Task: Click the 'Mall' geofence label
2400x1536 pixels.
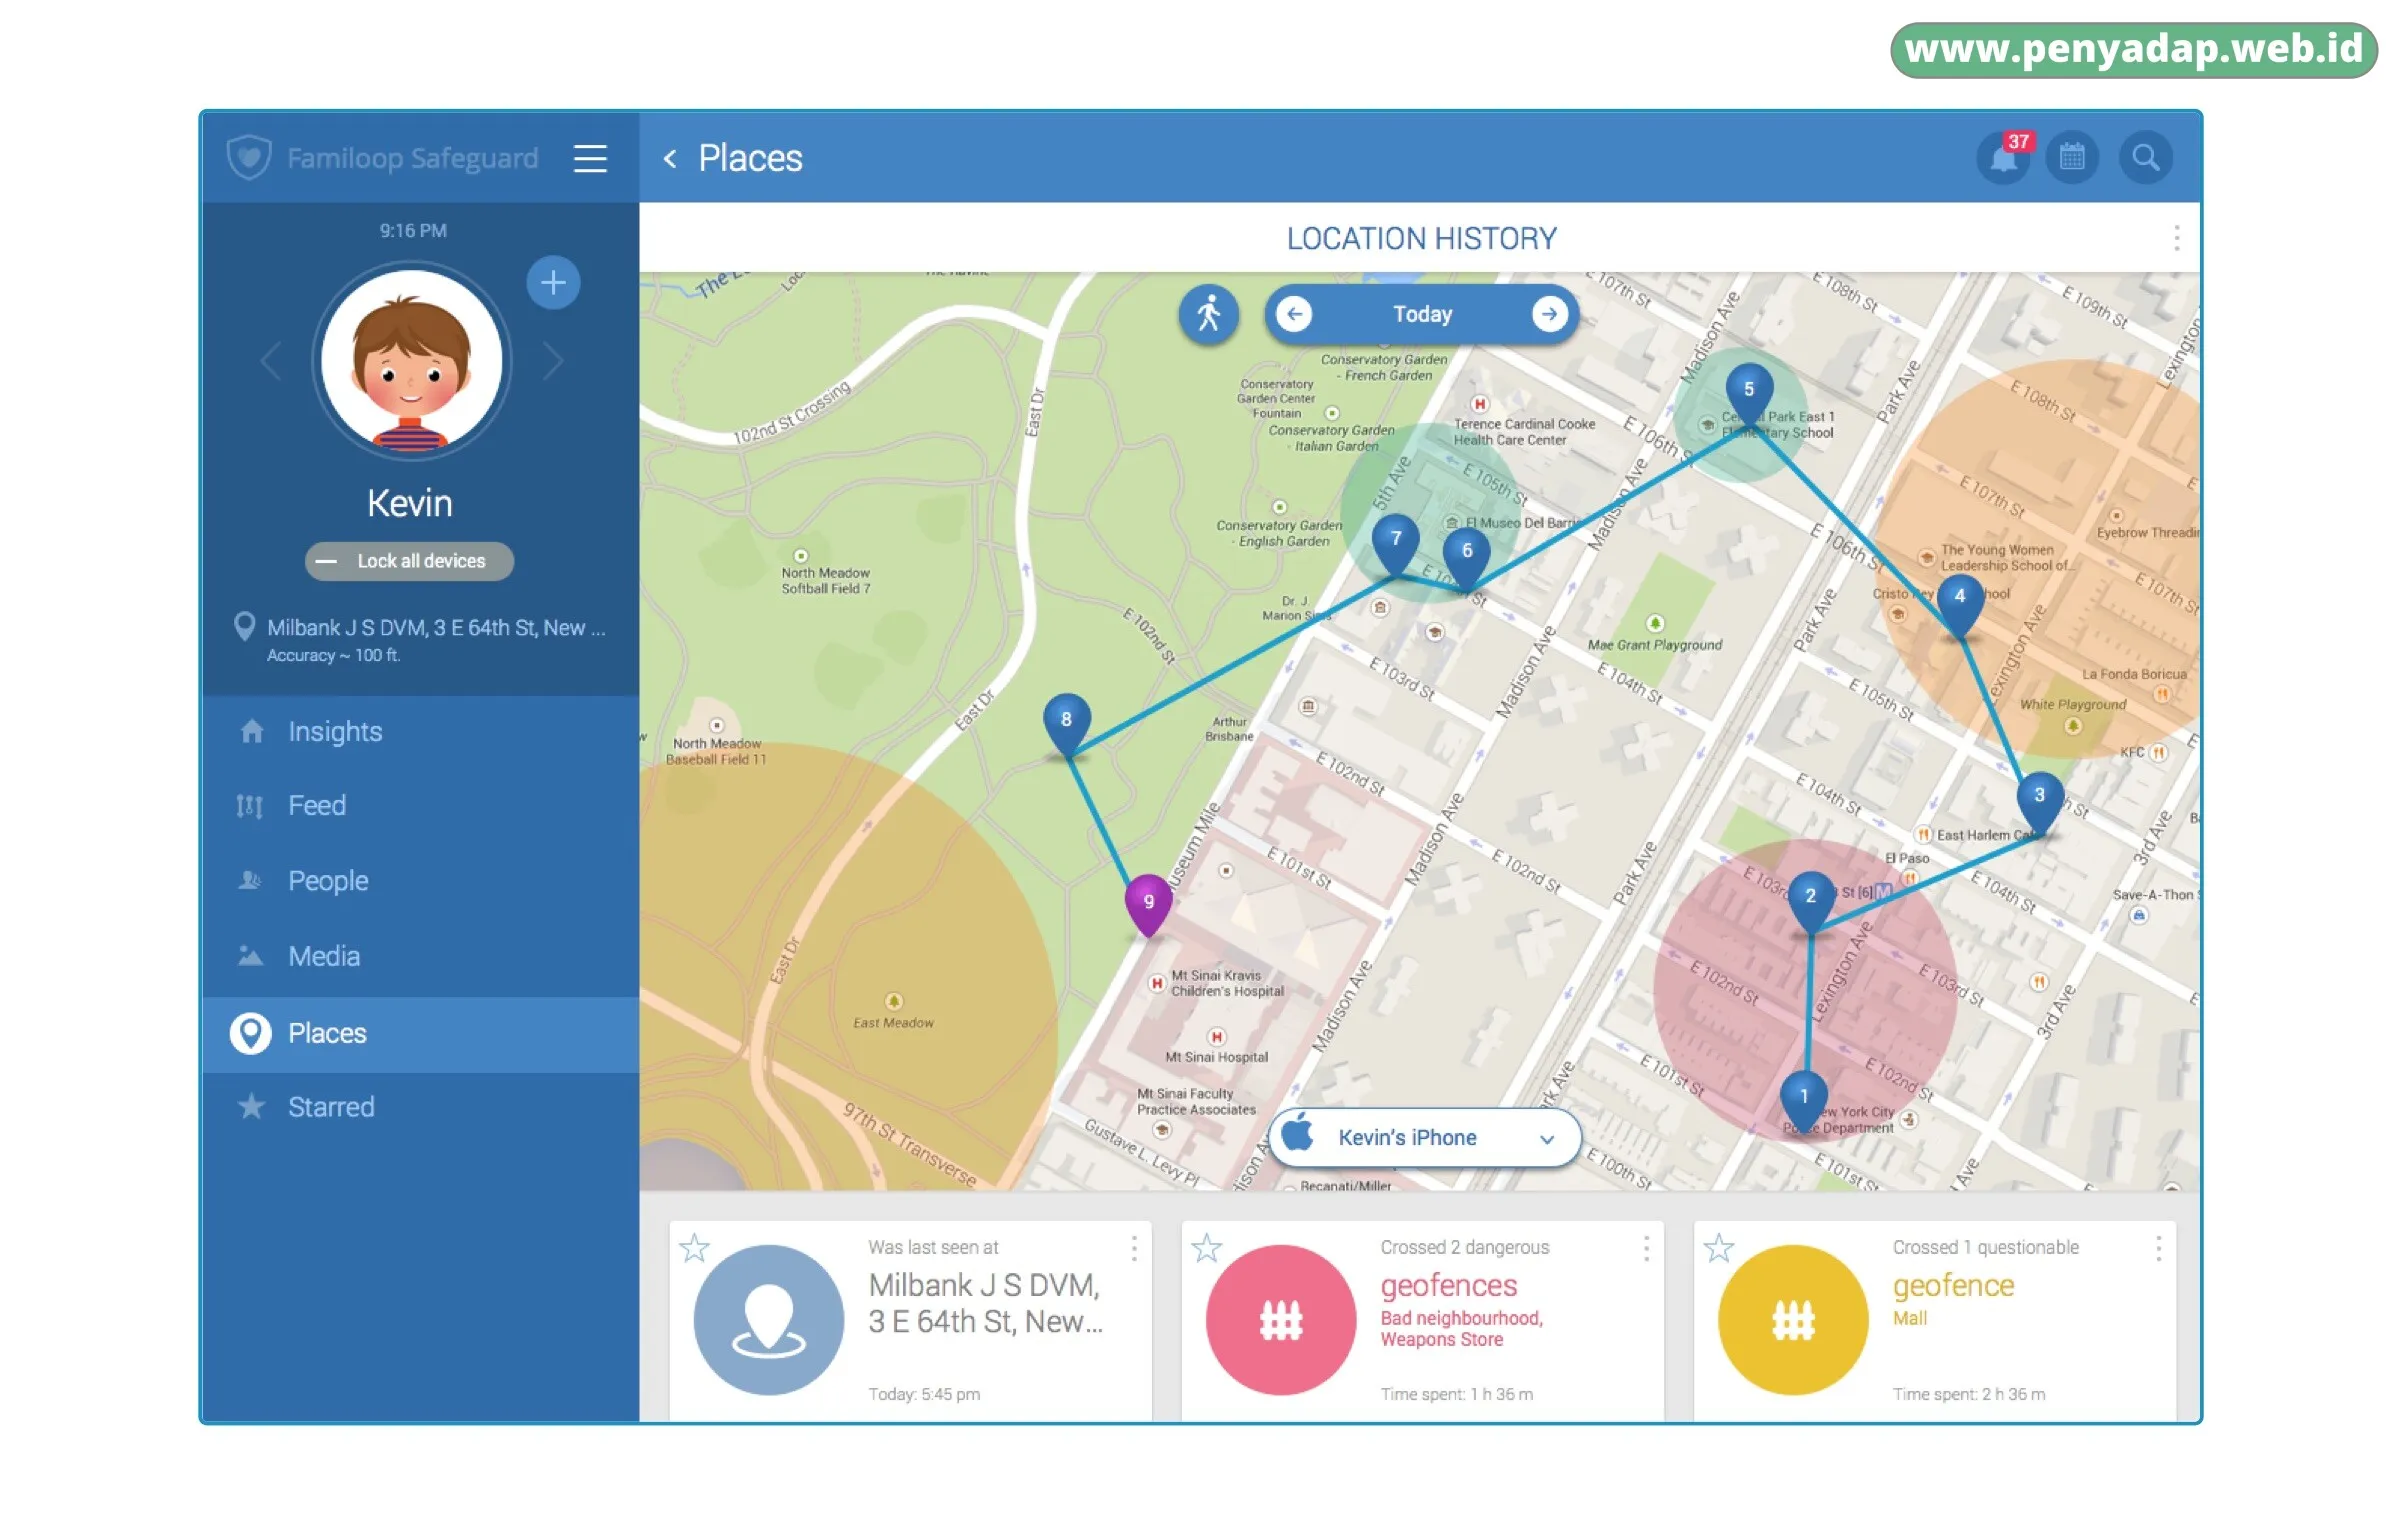Action: [1909, 1319]
